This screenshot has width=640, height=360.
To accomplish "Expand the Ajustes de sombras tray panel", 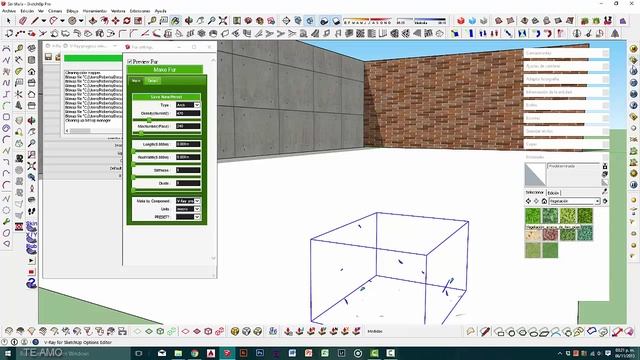I will tap(566, 66).
